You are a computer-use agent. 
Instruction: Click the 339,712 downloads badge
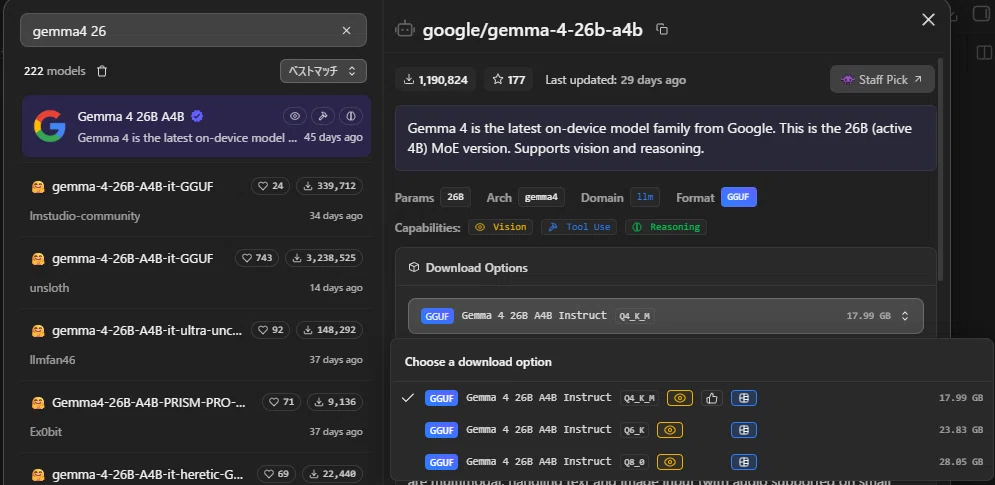point(329,186)
